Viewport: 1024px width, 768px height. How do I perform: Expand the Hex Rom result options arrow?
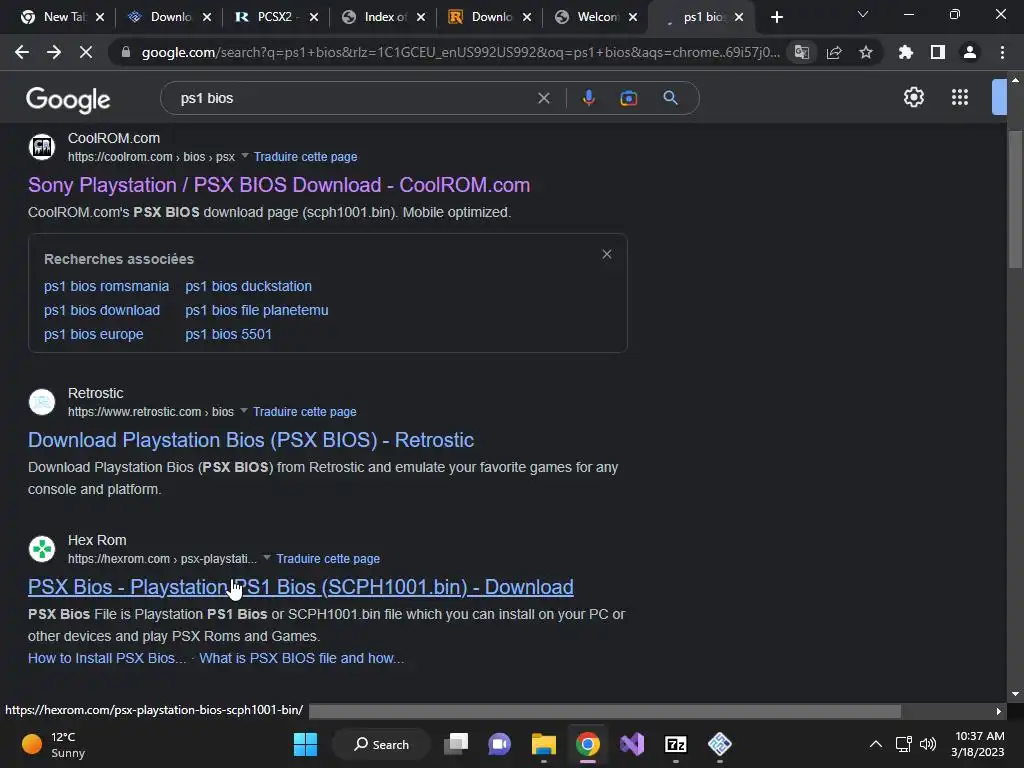[266, 557]
